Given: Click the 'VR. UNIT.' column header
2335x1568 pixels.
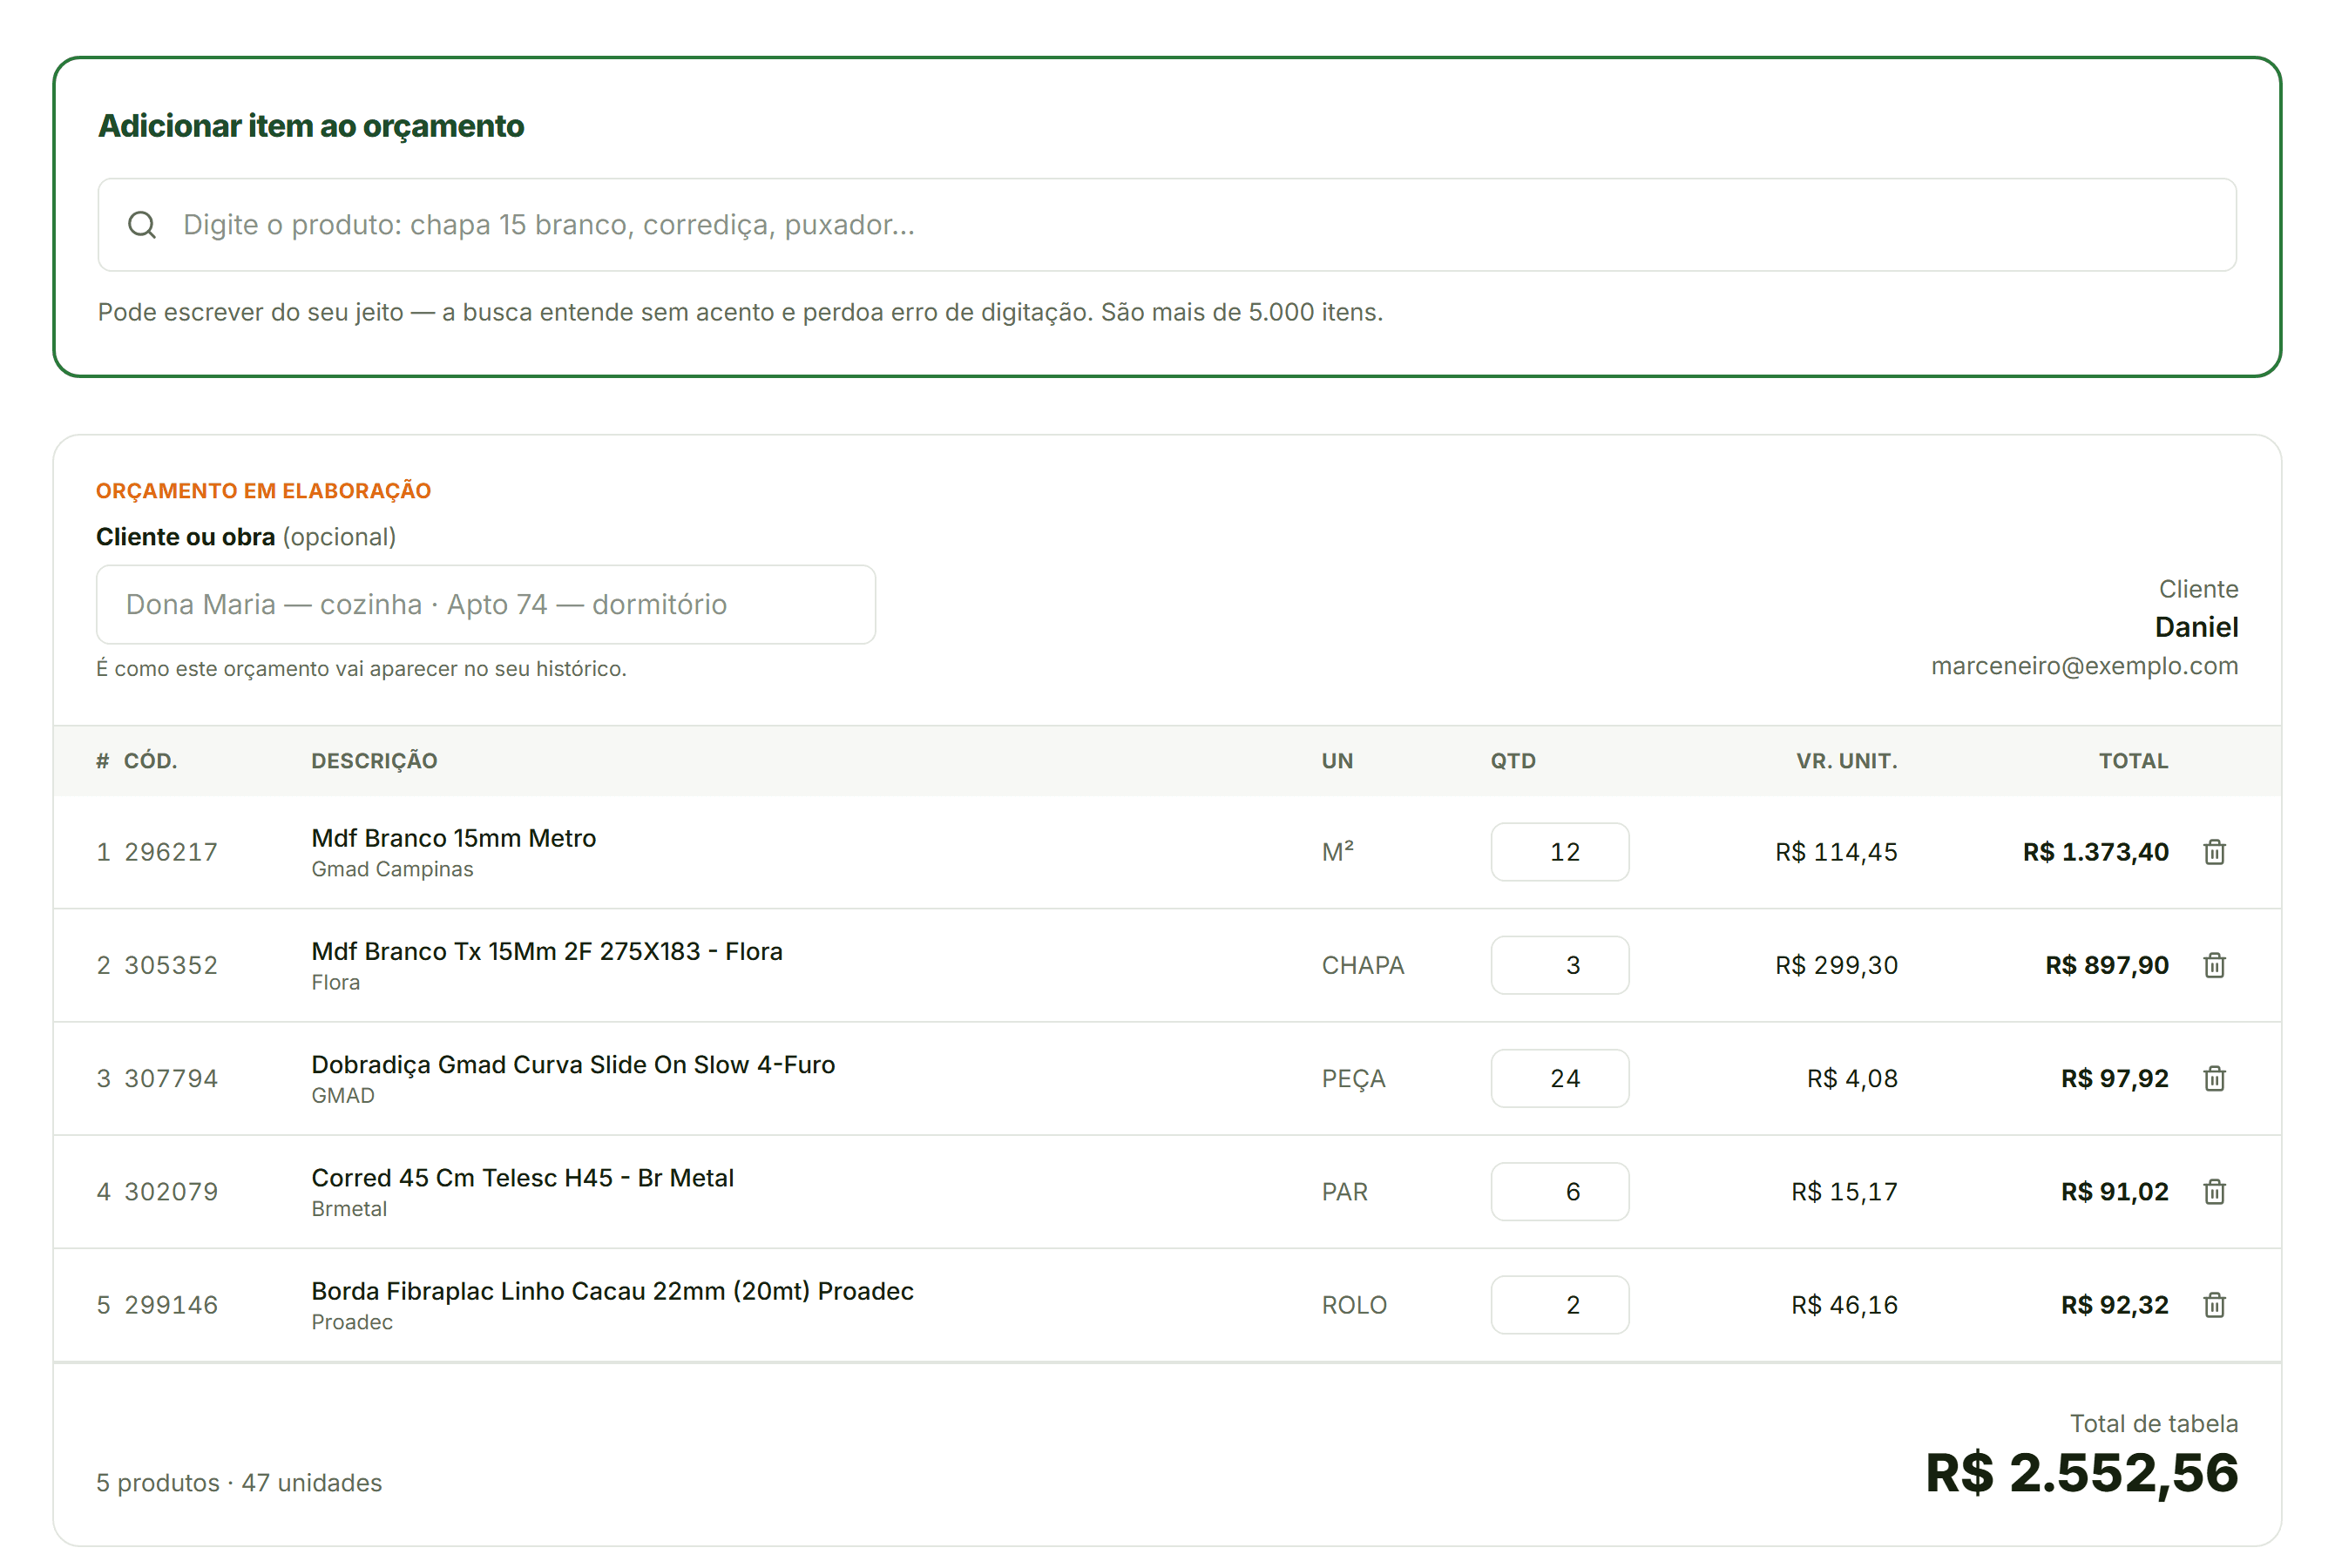Looking at the screenshot, I should point(1846,761).
